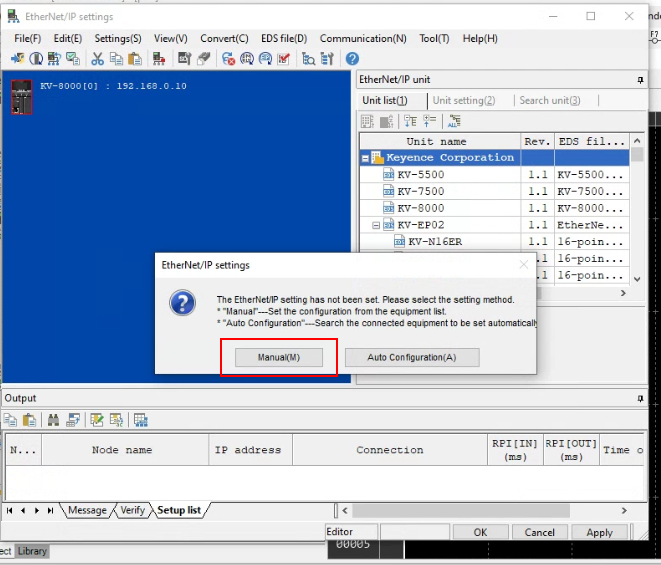
Task: Switch to the Unit list(1) tab
Action: click(385, 100)
